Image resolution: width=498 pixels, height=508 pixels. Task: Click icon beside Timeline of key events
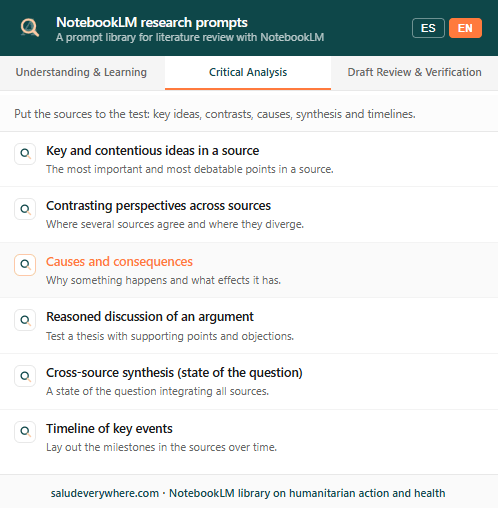25,432
